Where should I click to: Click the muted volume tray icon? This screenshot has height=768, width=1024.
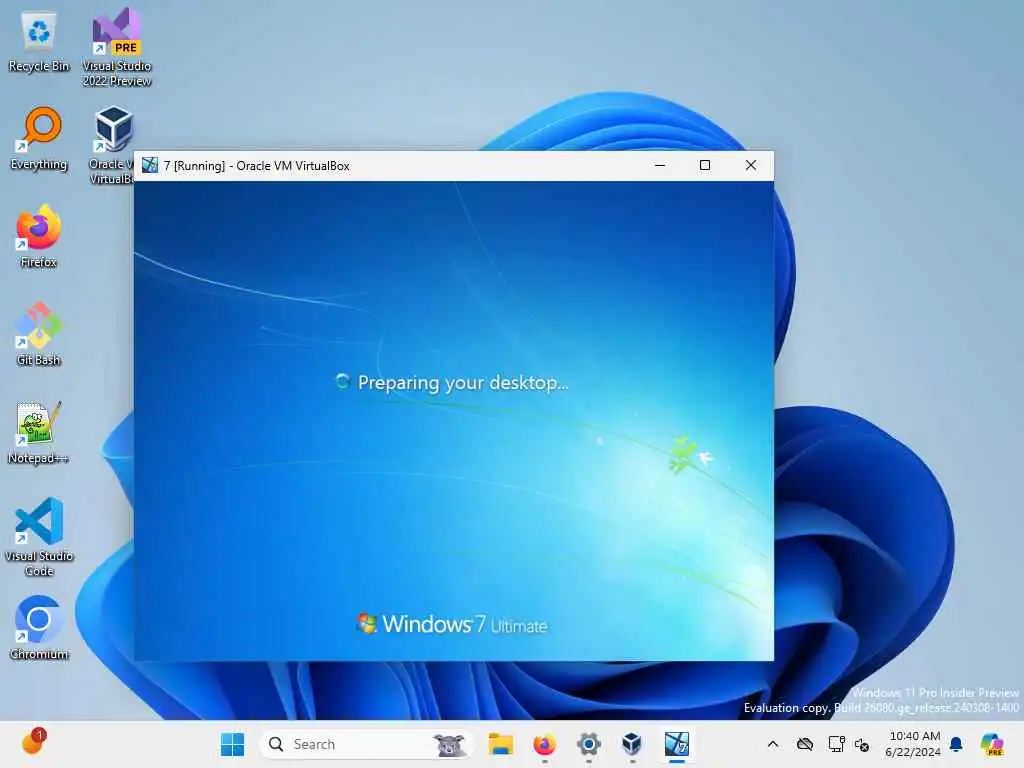pos(862,744)
